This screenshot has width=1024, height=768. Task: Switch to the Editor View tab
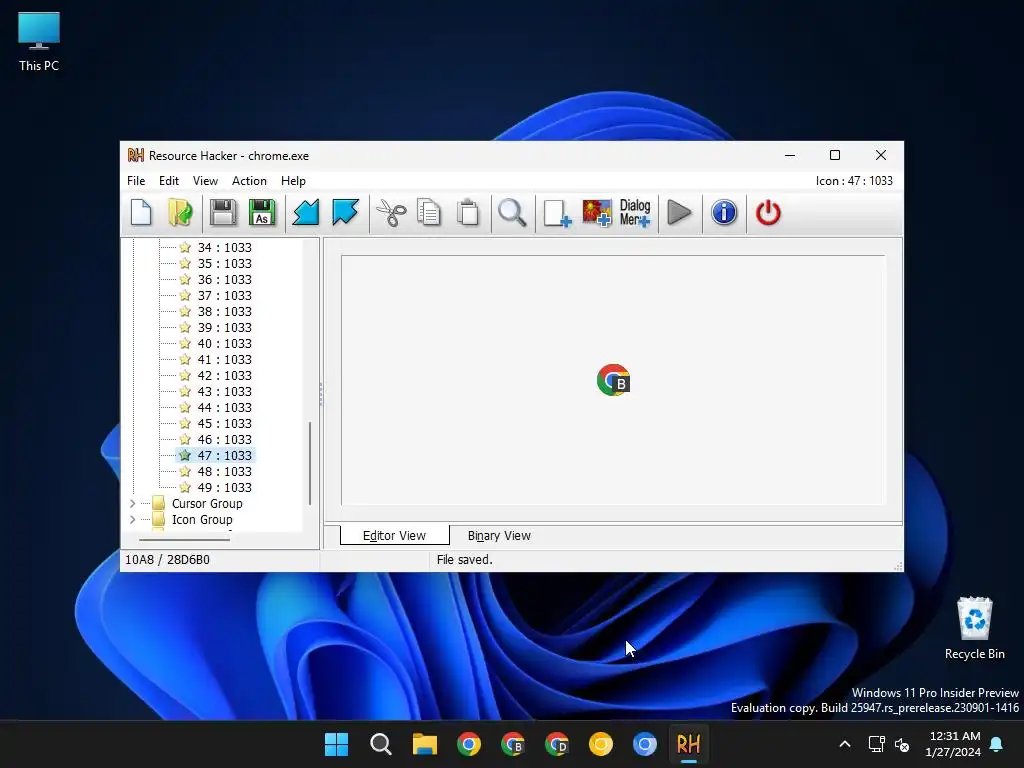[394, 536]
